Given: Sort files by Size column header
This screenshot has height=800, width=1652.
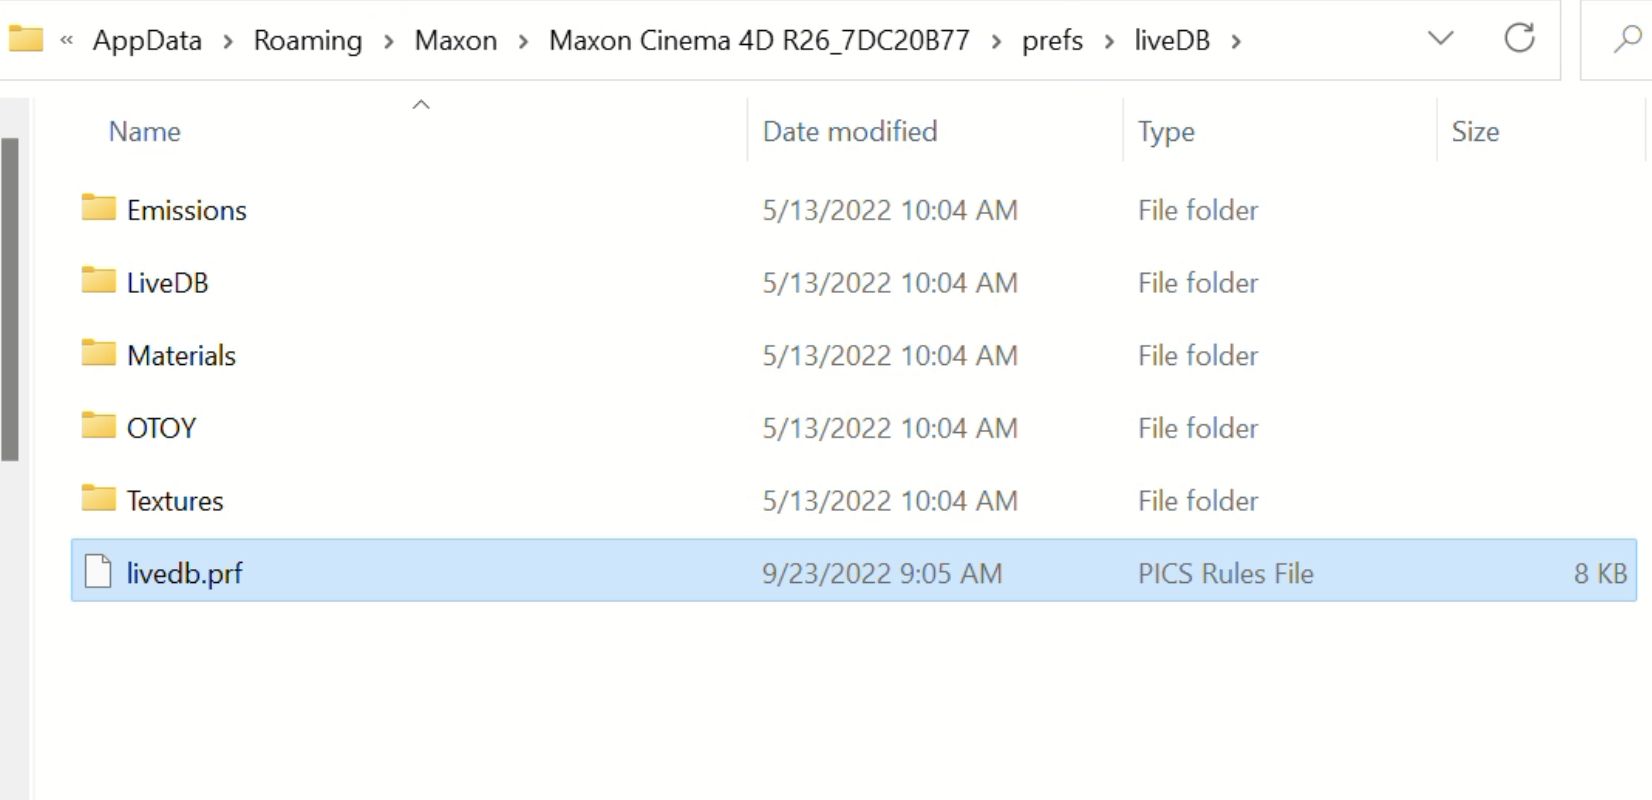Looking at the screenshot, I should click(x=1475, y=132).
